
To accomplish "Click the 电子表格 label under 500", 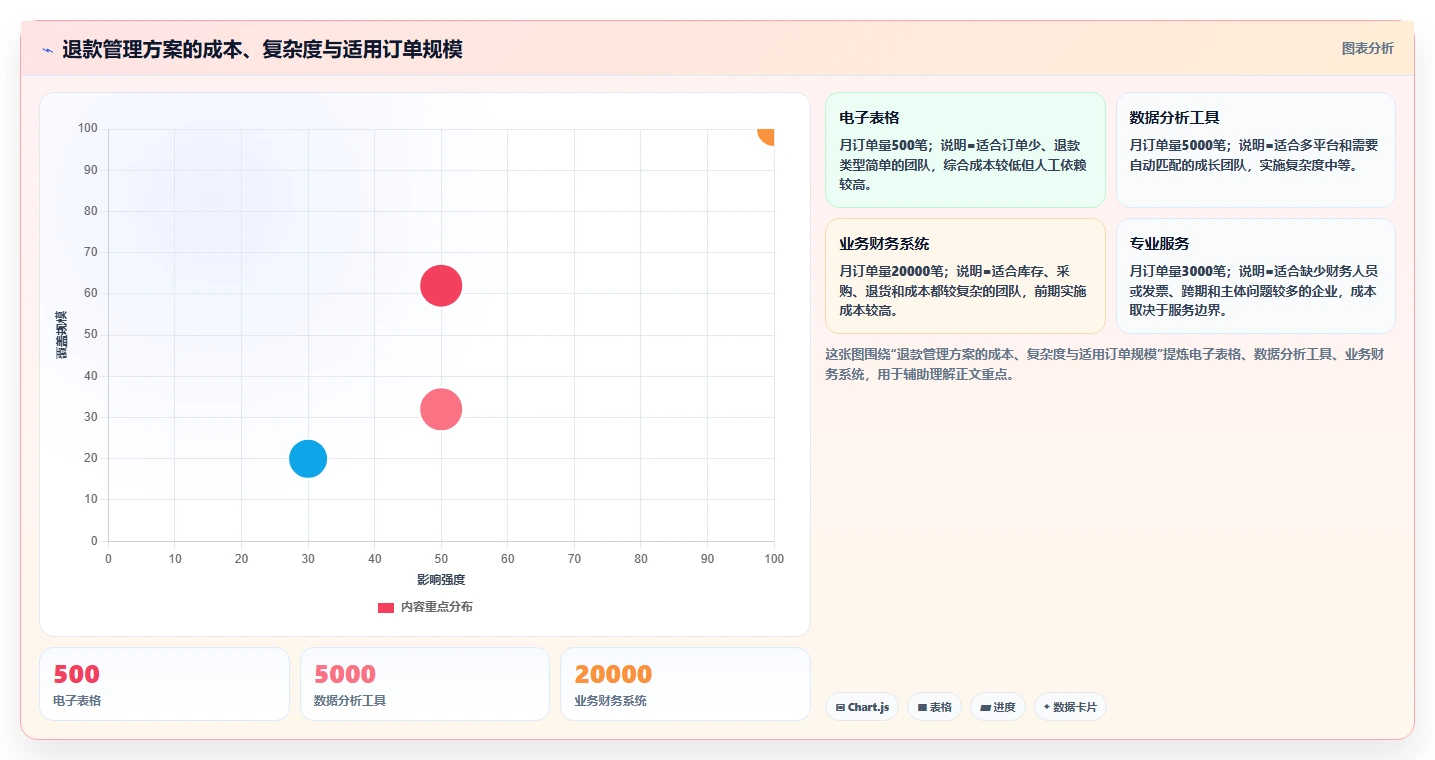I will [77, 701].
